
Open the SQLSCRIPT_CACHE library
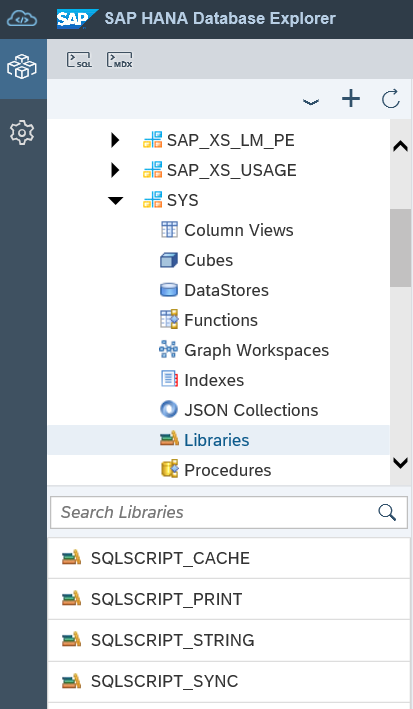click(229, 558)
